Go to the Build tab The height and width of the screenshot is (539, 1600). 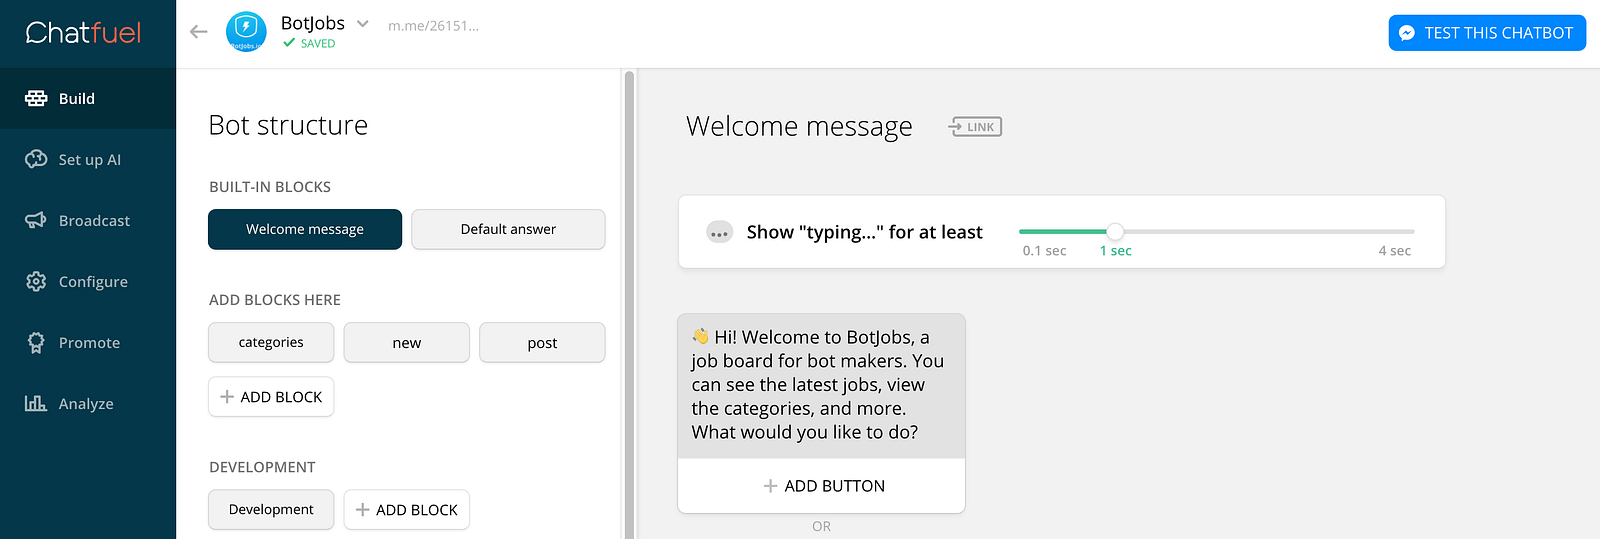coord(76,99)
